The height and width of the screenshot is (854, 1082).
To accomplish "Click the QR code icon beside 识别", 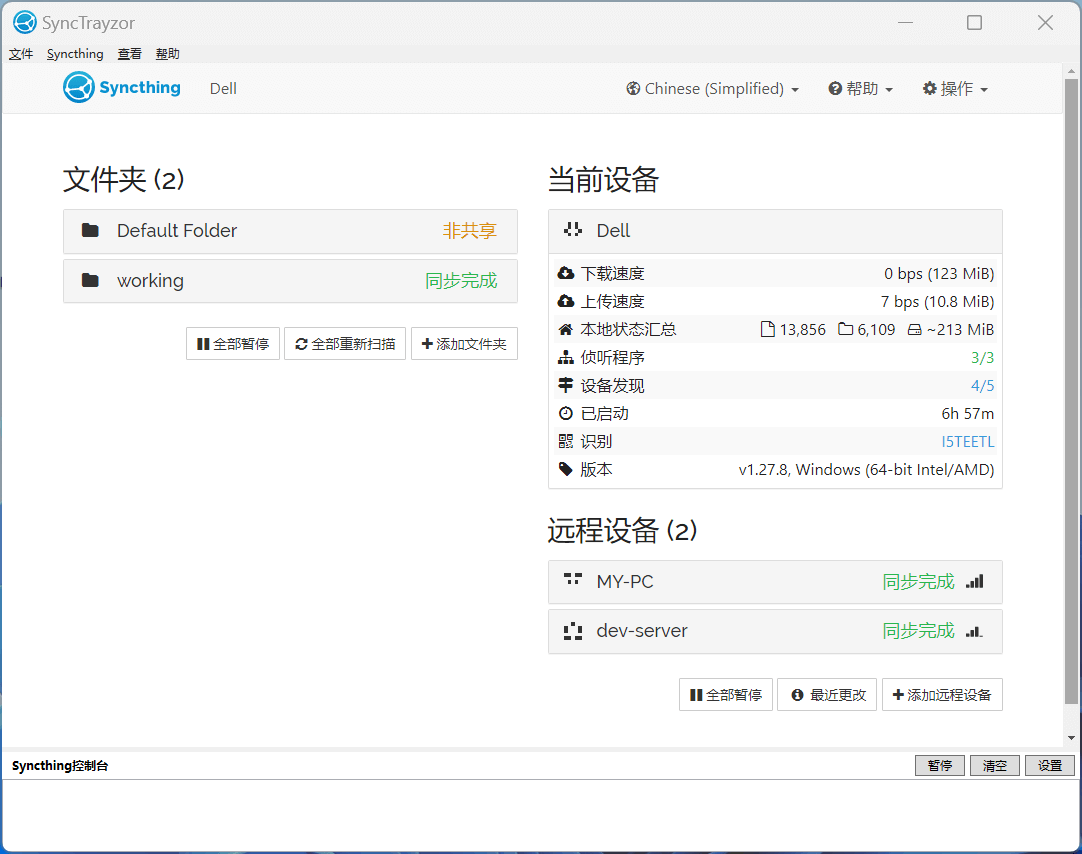I will click(566, 441).
